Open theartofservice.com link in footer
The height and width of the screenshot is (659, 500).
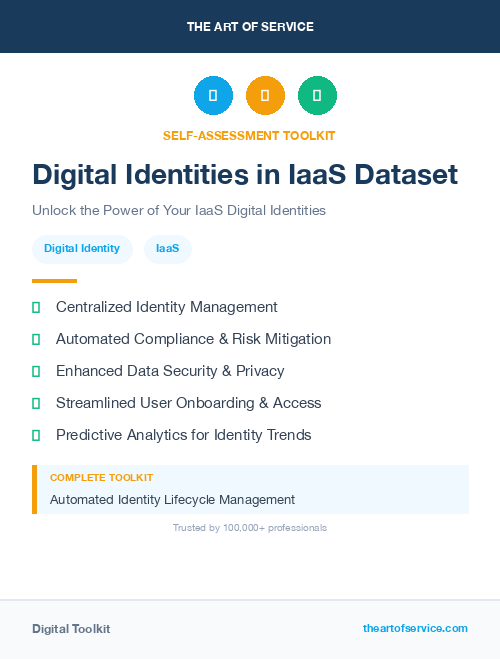(415, 628)
